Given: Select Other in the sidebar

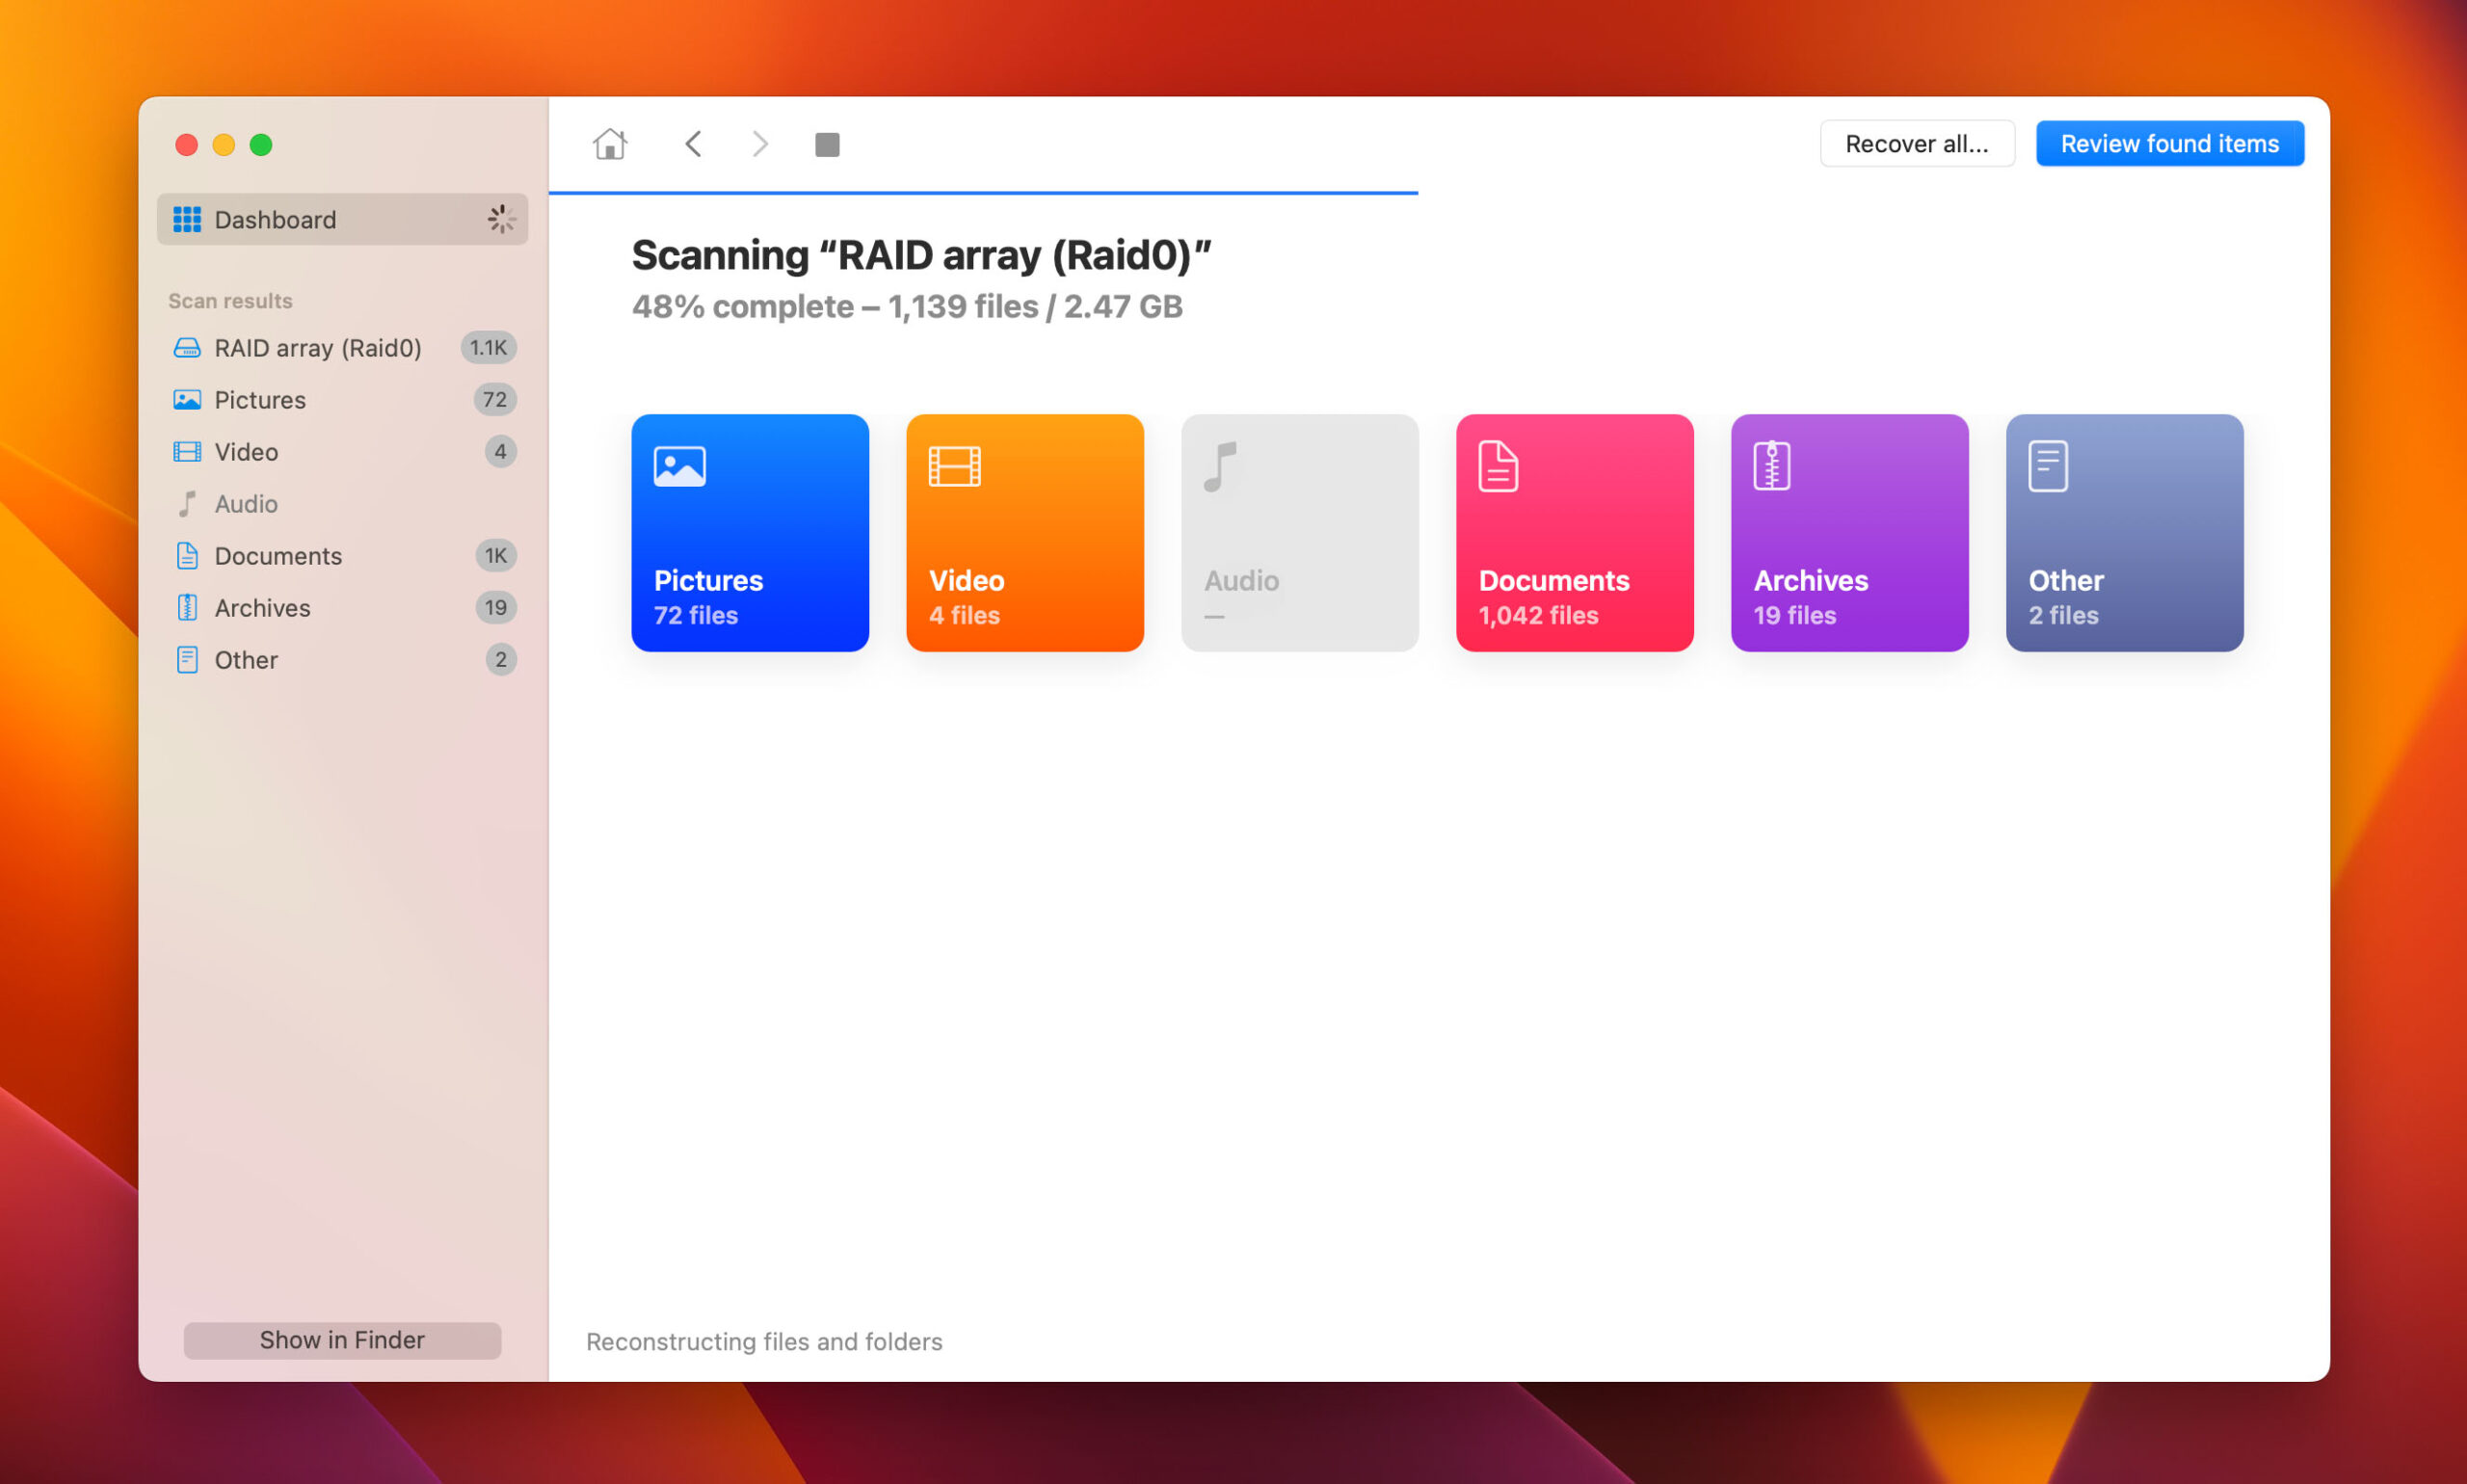Looking at the screenshot, I should tap(342, 659).
